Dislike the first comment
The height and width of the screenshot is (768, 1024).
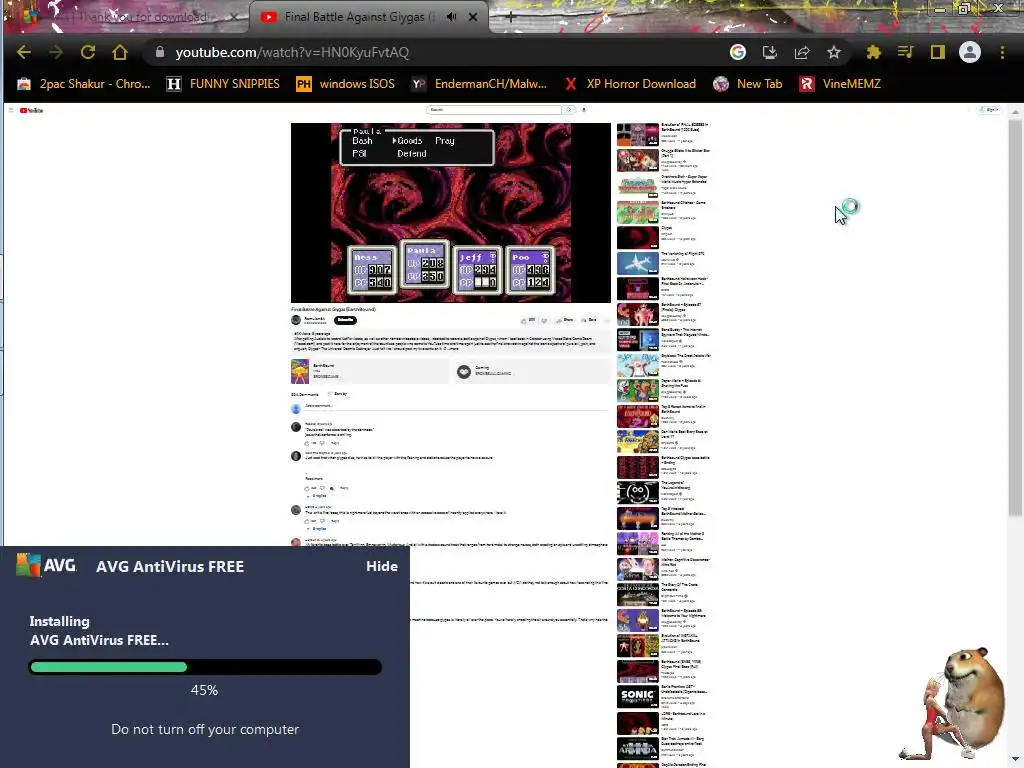pyautogui.click(x=322, y=443)
